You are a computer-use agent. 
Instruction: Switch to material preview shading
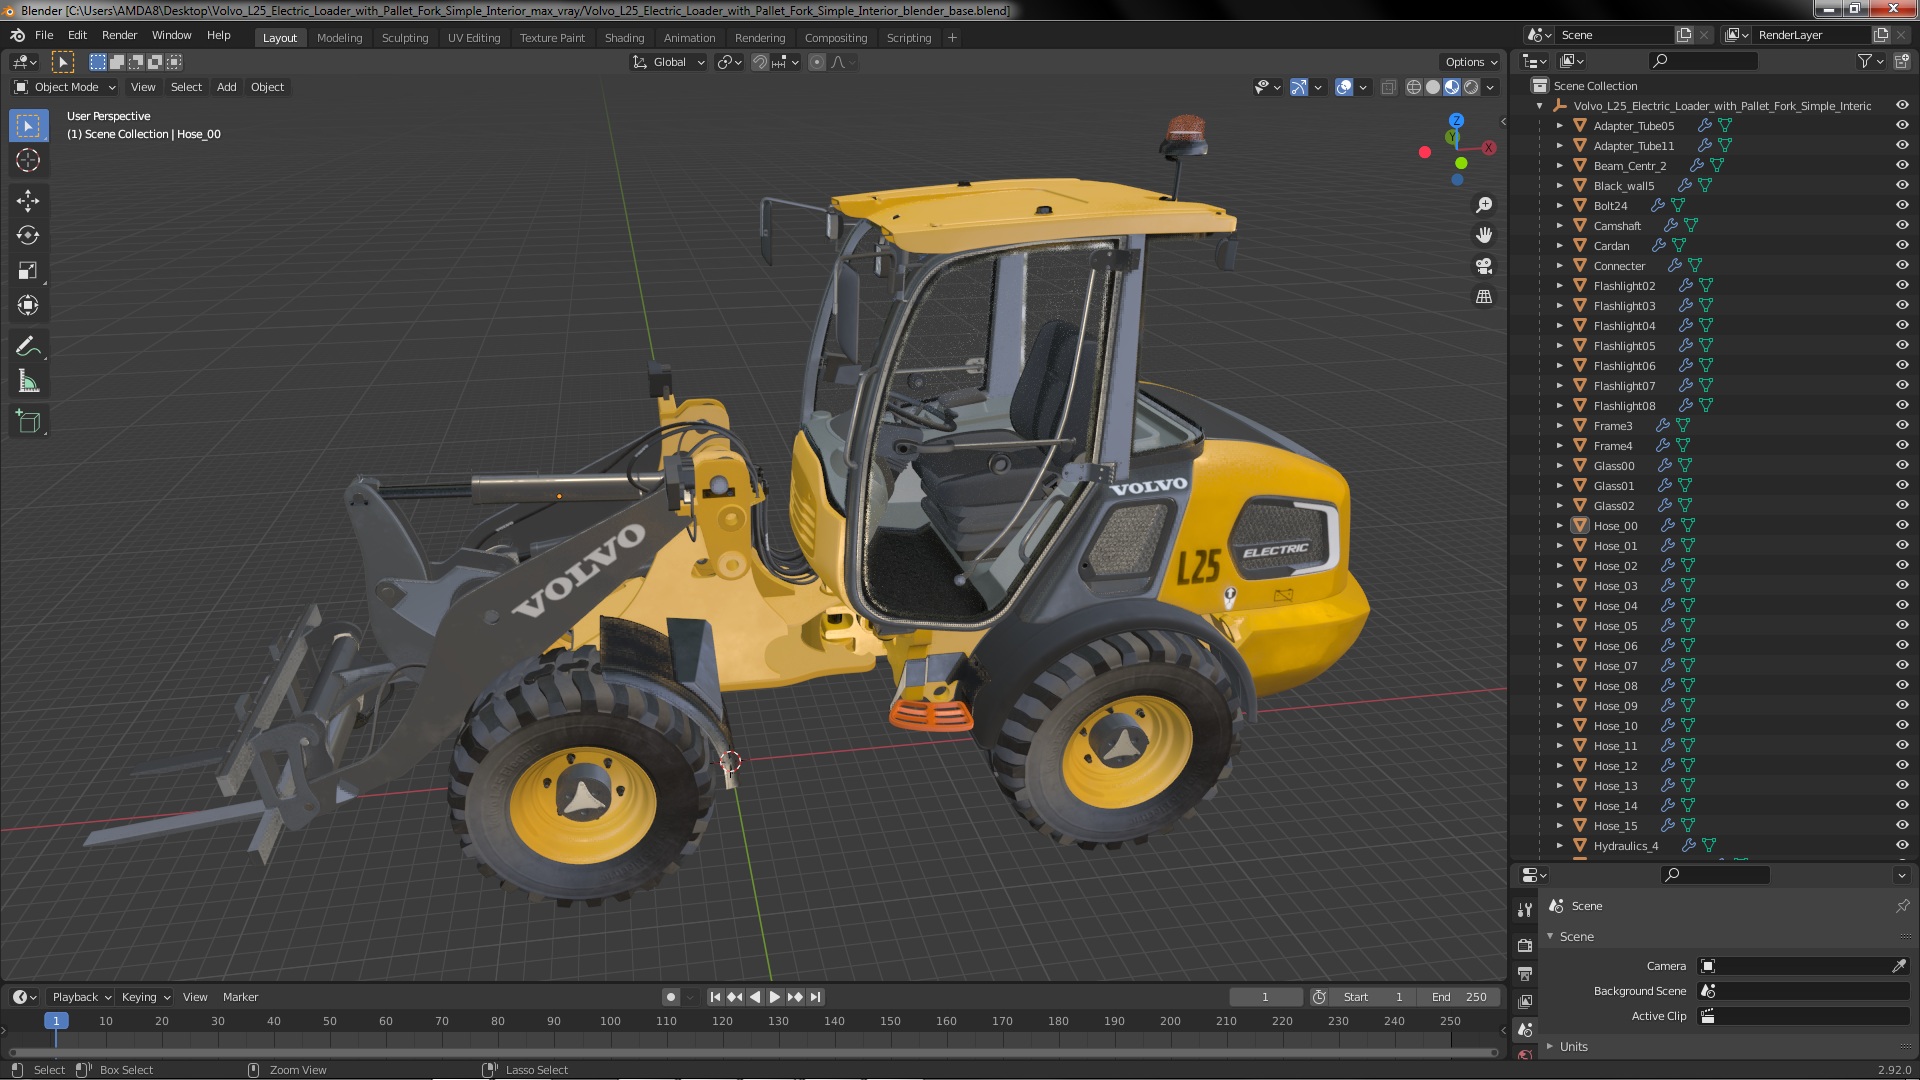point(1452,88)
